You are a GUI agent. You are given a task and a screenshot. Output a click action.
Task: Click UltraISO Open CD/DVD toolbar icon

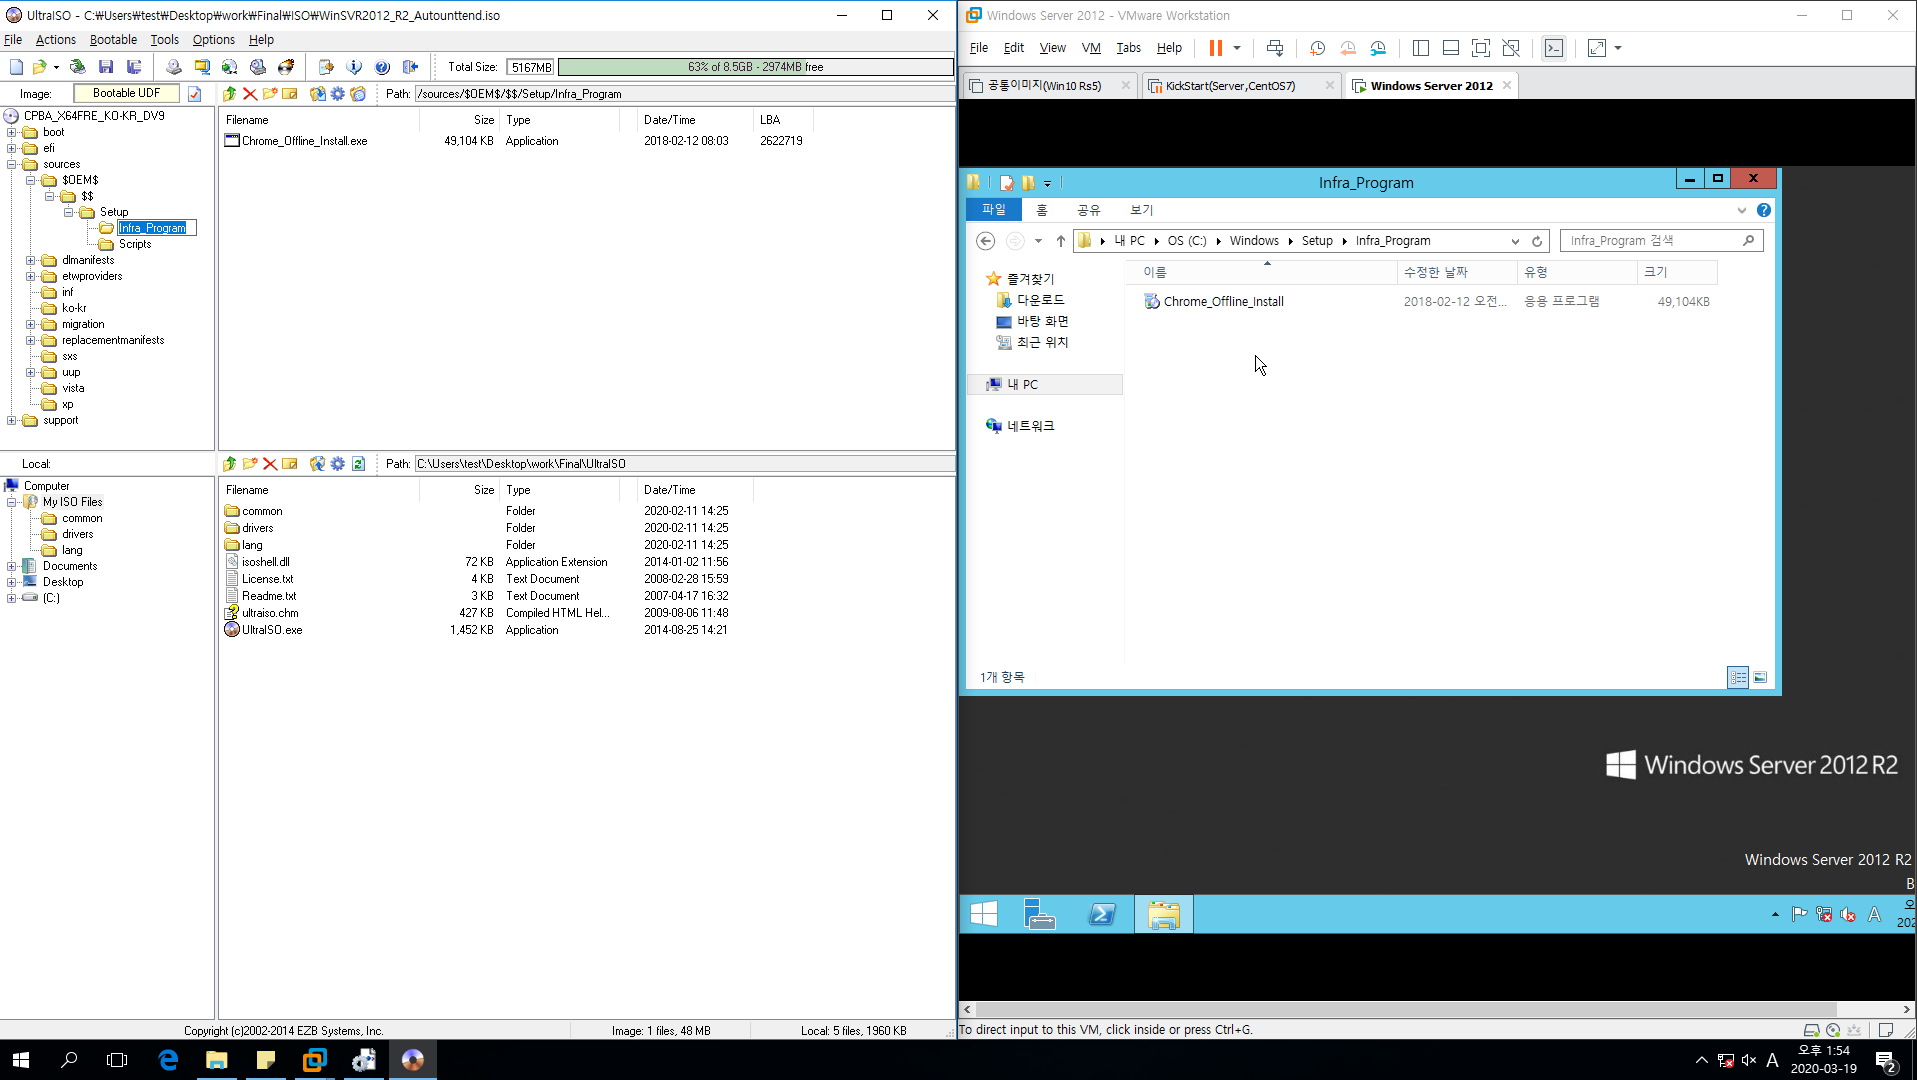(x=77, y=67)
